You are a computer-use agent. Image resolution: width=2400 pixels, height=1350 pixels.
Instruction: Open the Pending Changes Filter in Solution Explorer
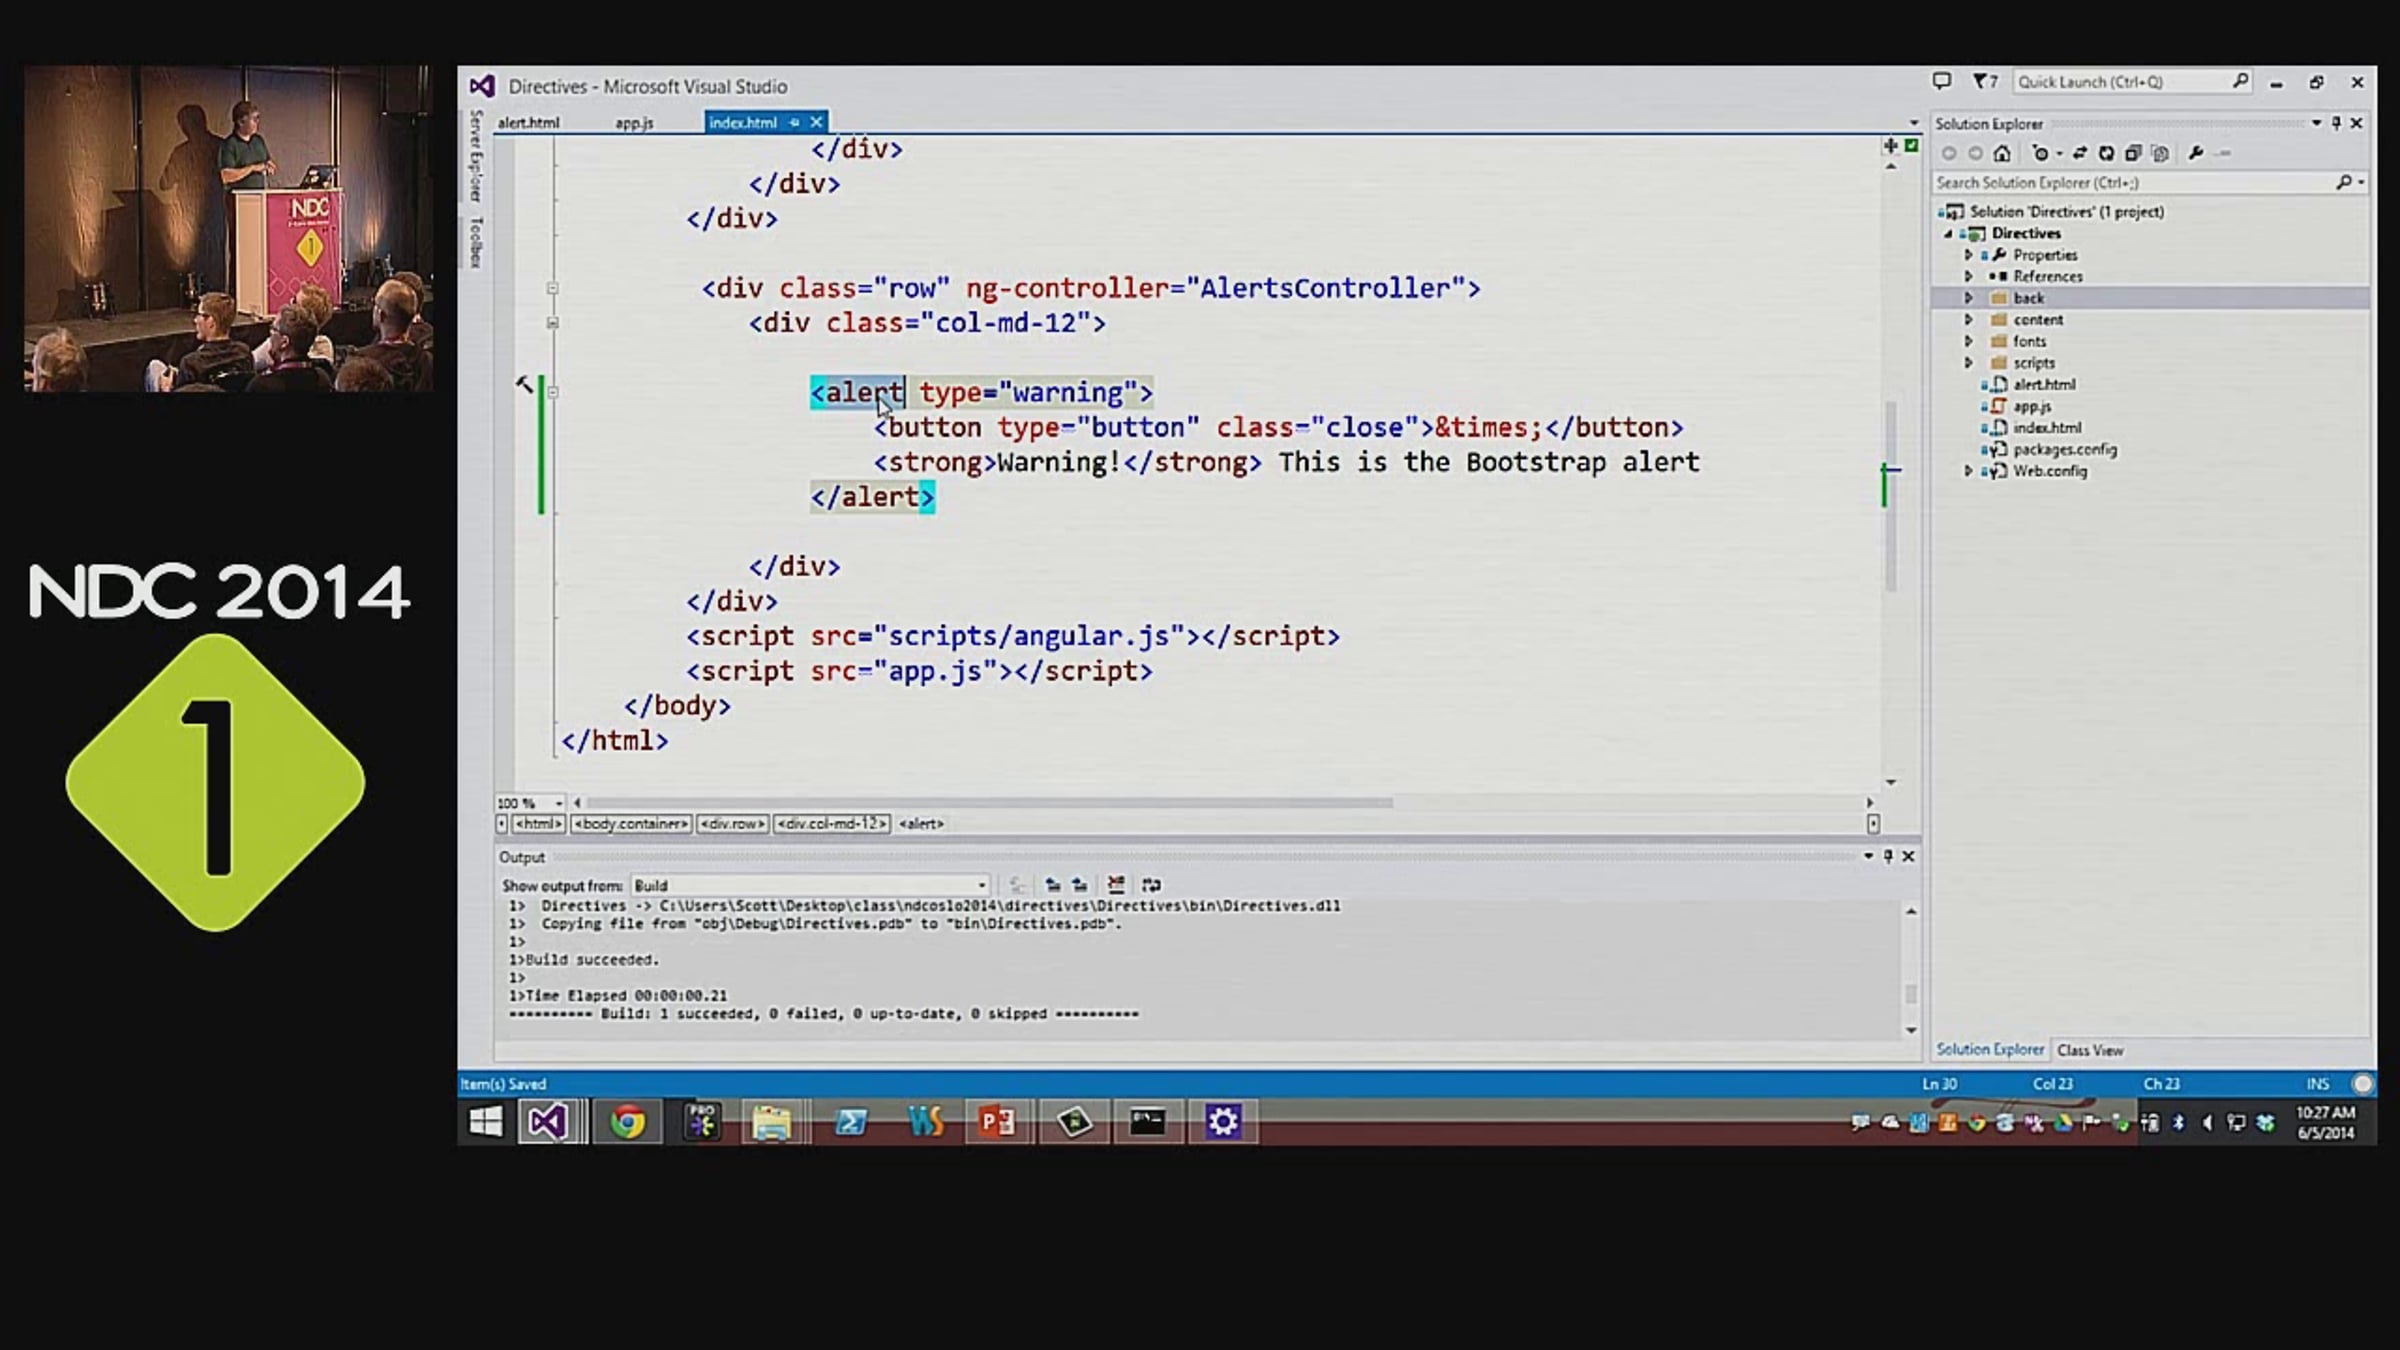tap(2041, 154)
